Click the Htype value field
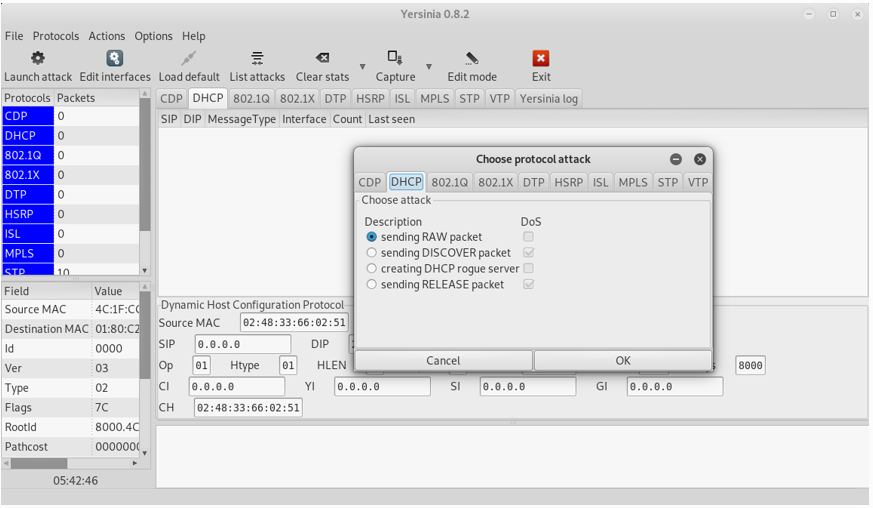Viewport: 873px width, 508px height. click(288, 365)
